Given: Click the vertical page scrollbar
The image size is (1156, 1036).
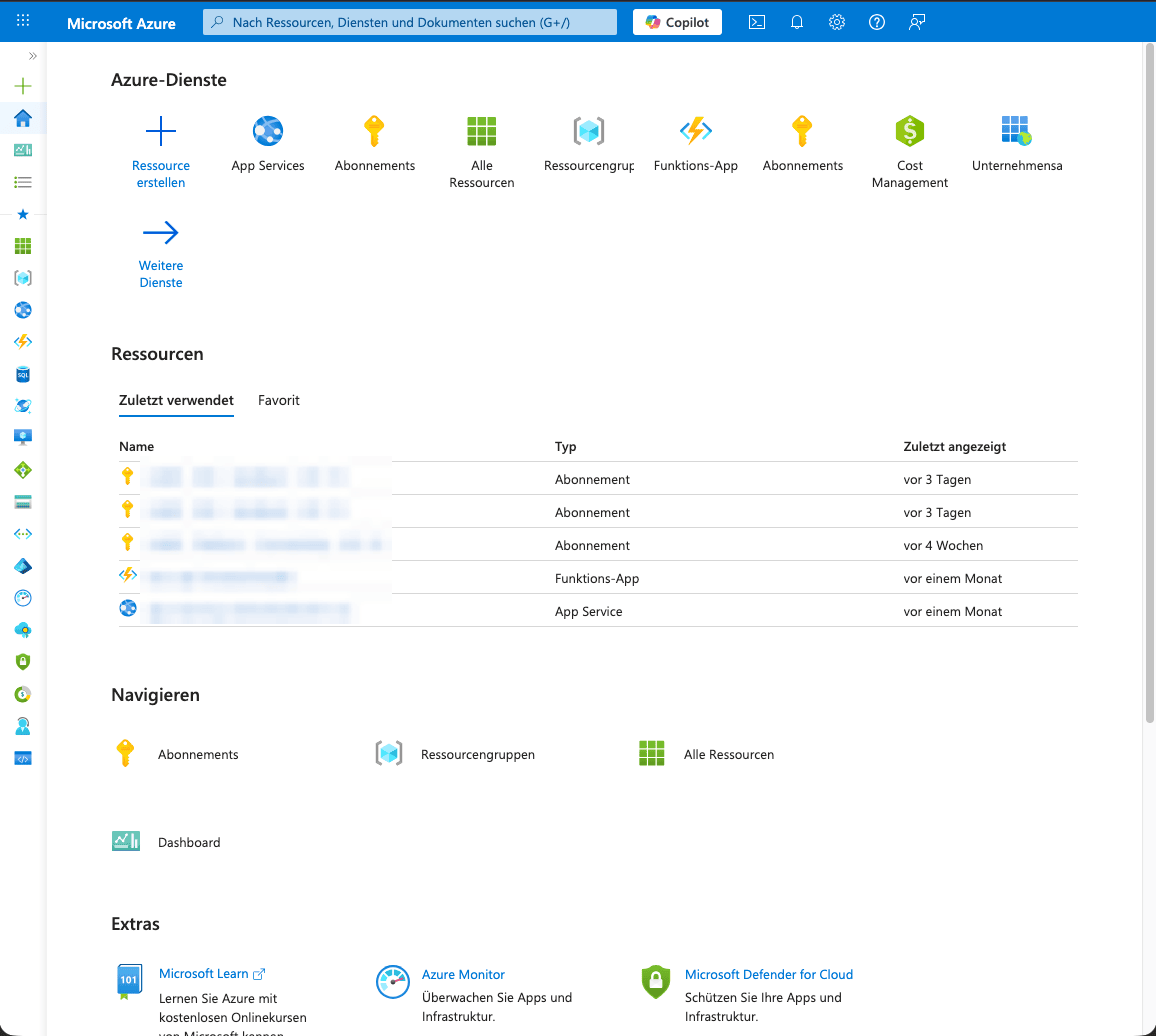Looking at the screenshot, I should coord(1149,380).
